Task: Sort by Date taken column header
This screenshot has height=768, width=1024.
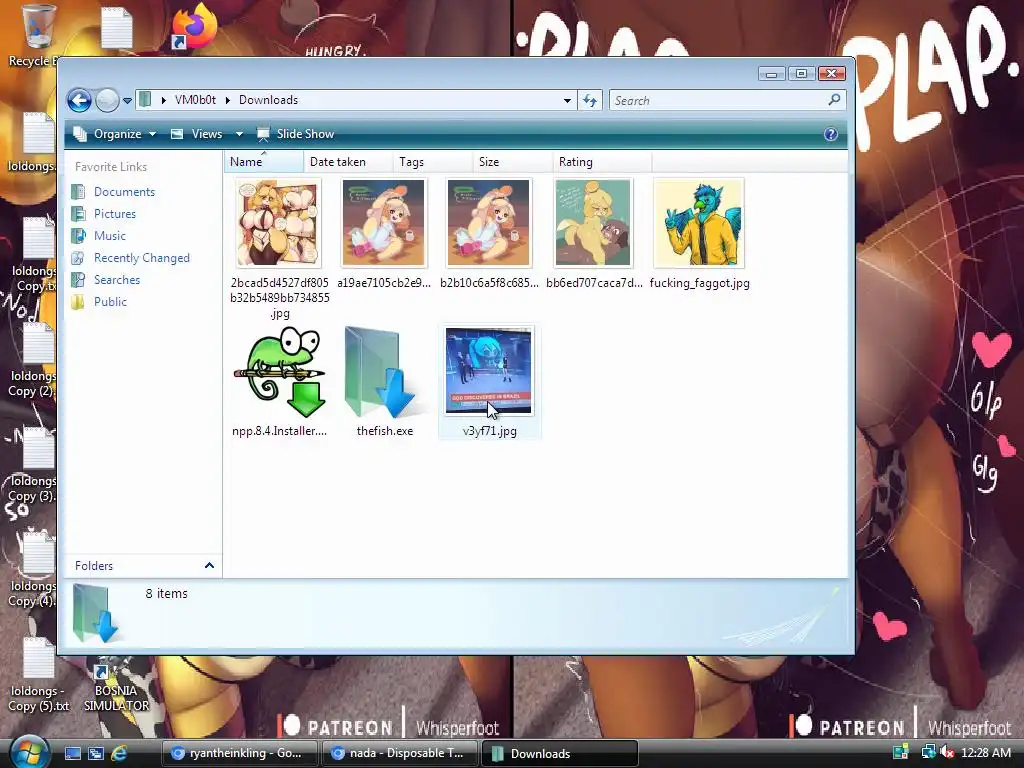Action: point(348,162)
